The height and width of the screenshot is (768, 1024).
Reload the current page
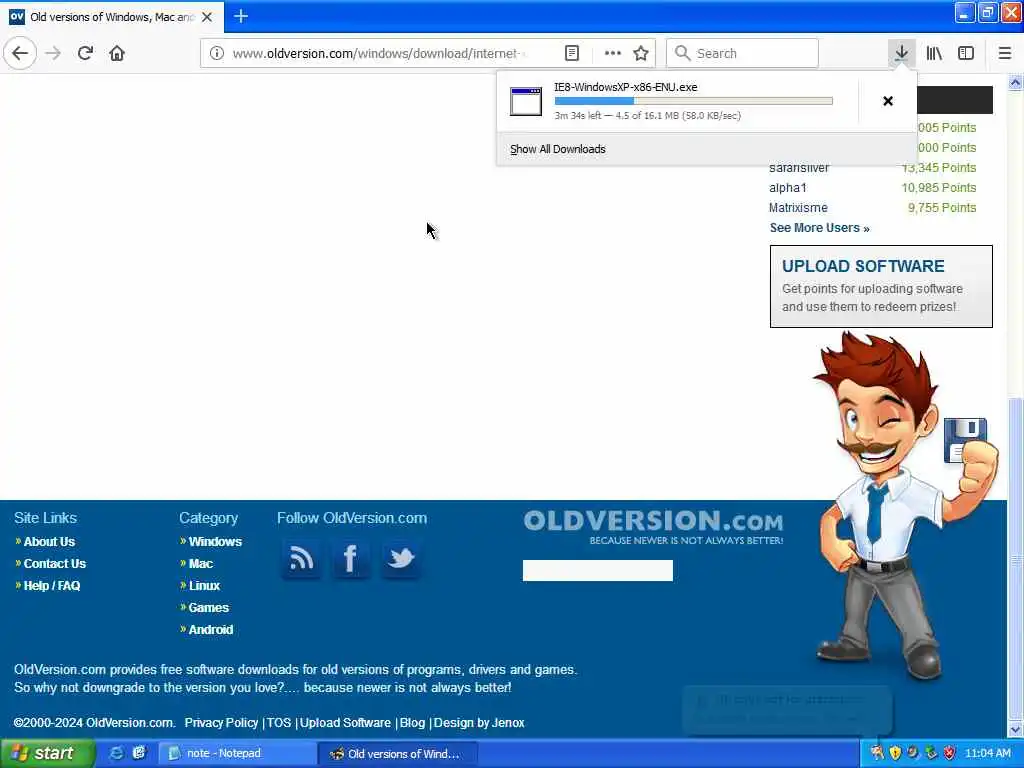(85, 53)
